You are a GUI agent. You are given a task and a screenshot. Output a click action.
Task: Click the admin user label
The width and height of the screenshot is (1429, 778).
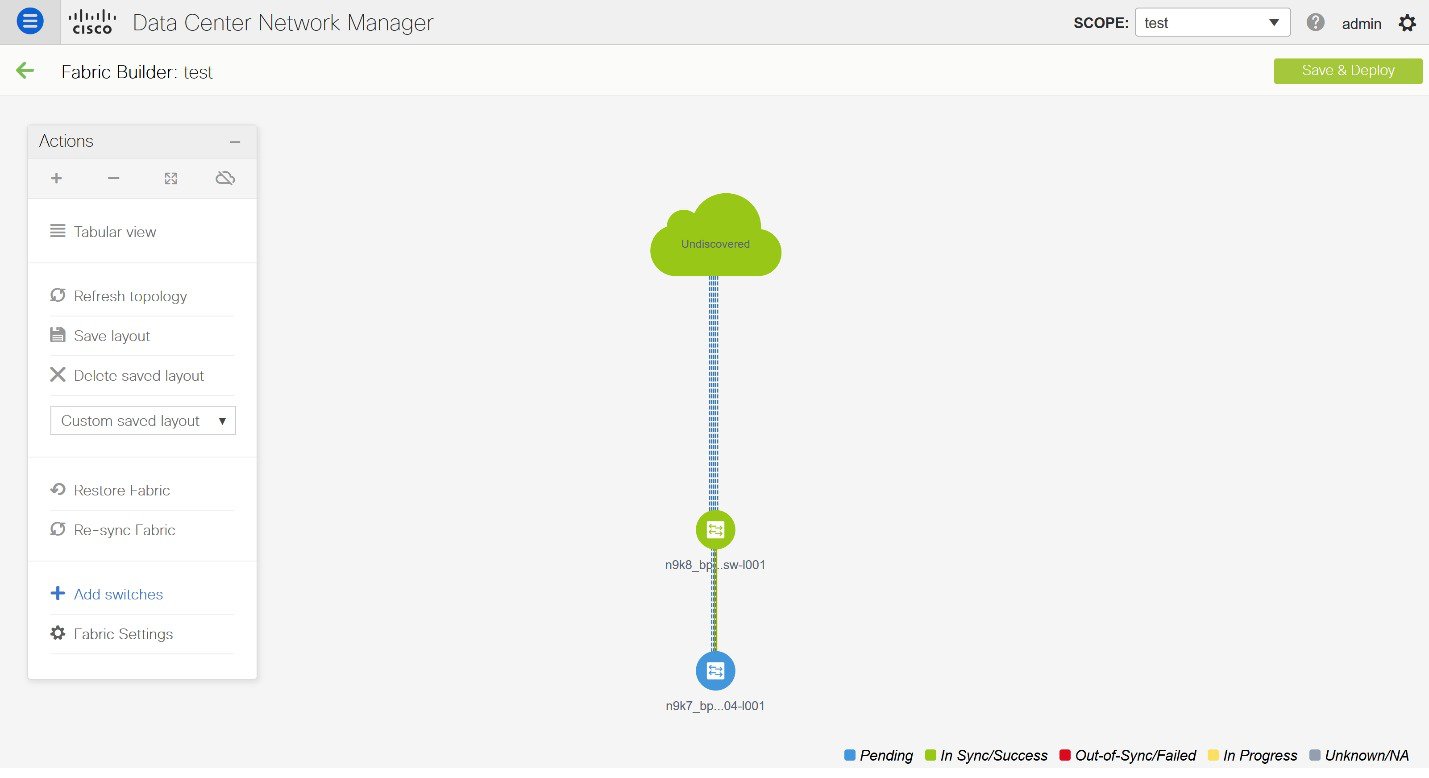pos(1361,23)
